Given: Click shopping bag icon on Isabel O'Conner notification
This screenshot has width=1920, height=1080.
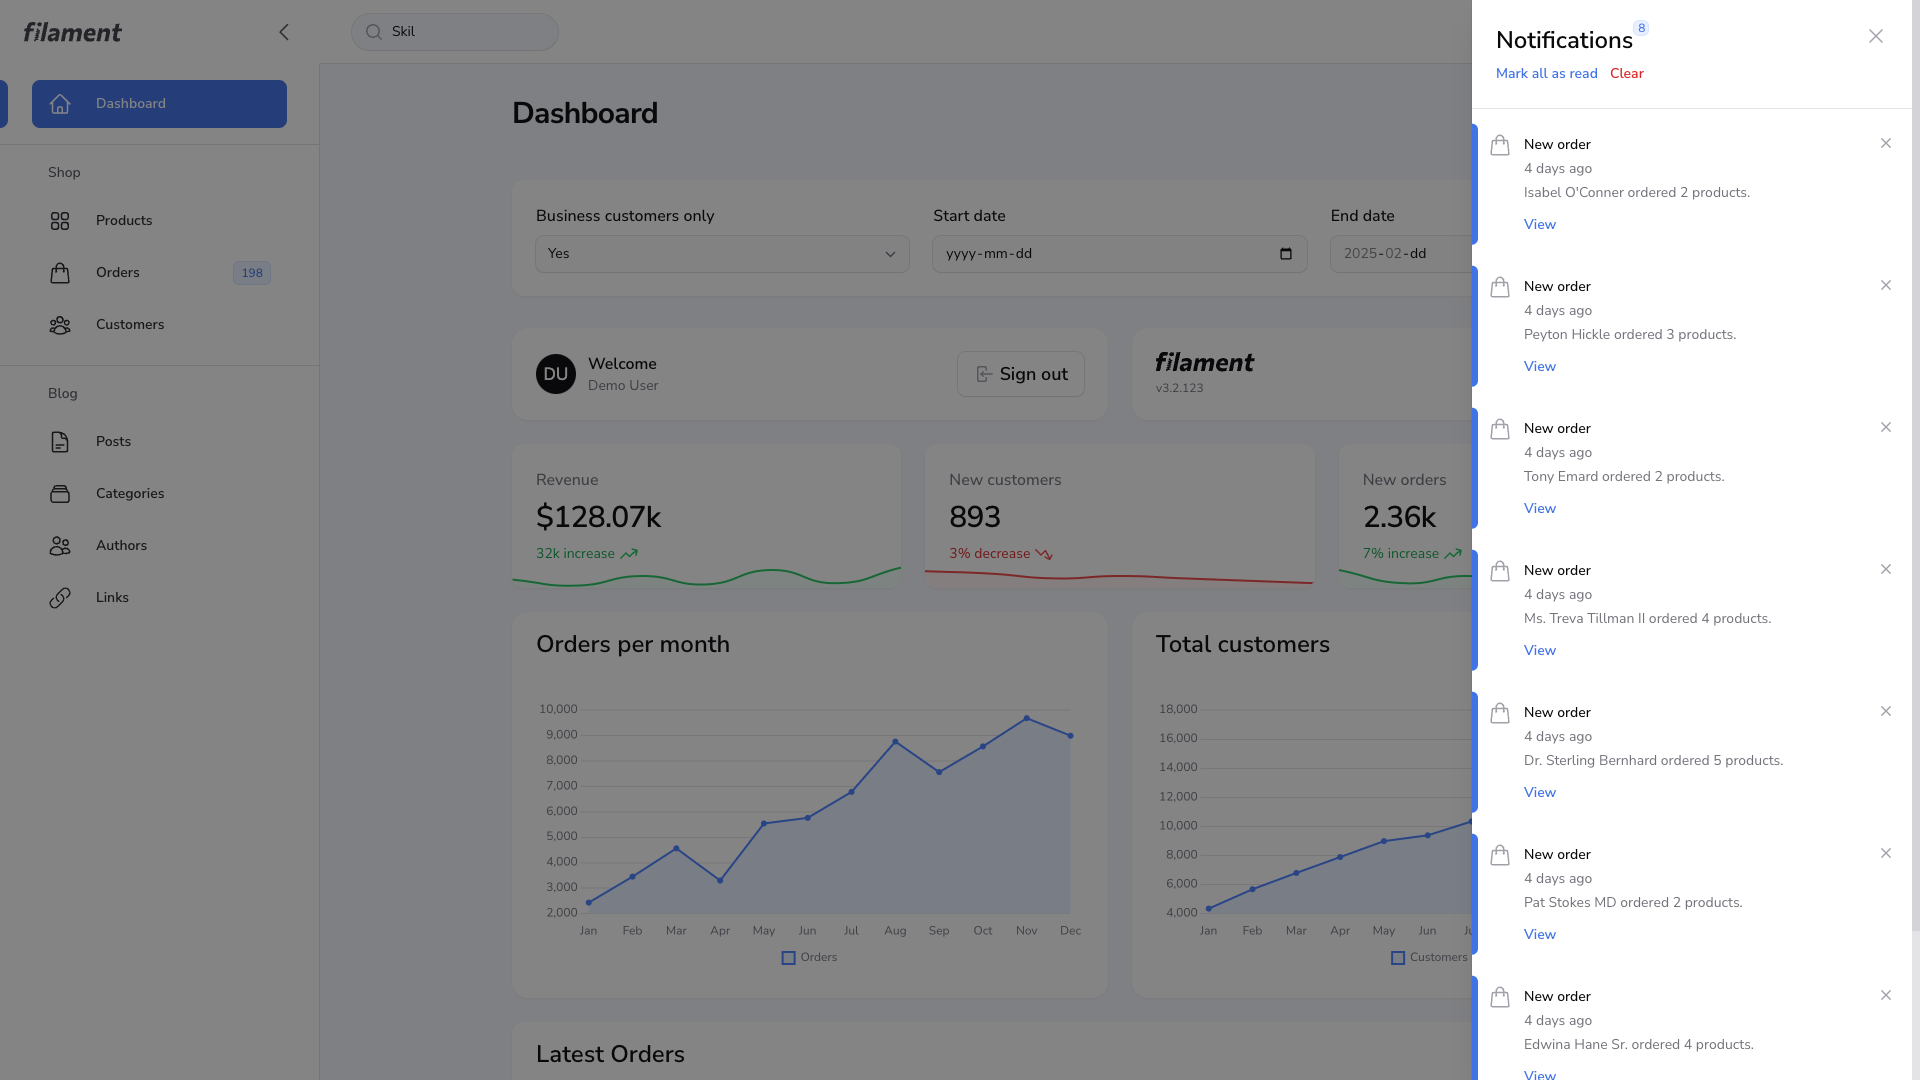Looking at the screenshot, I should [1500, 146].
